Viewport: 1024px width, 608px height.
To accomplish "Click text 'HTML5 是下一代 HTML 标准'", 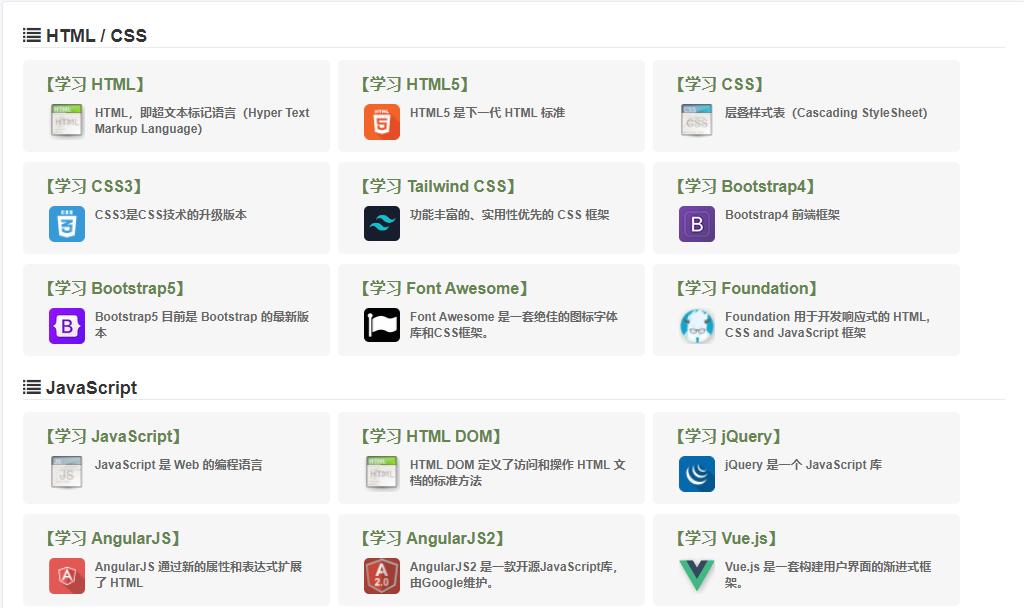I will coord(488,113).
